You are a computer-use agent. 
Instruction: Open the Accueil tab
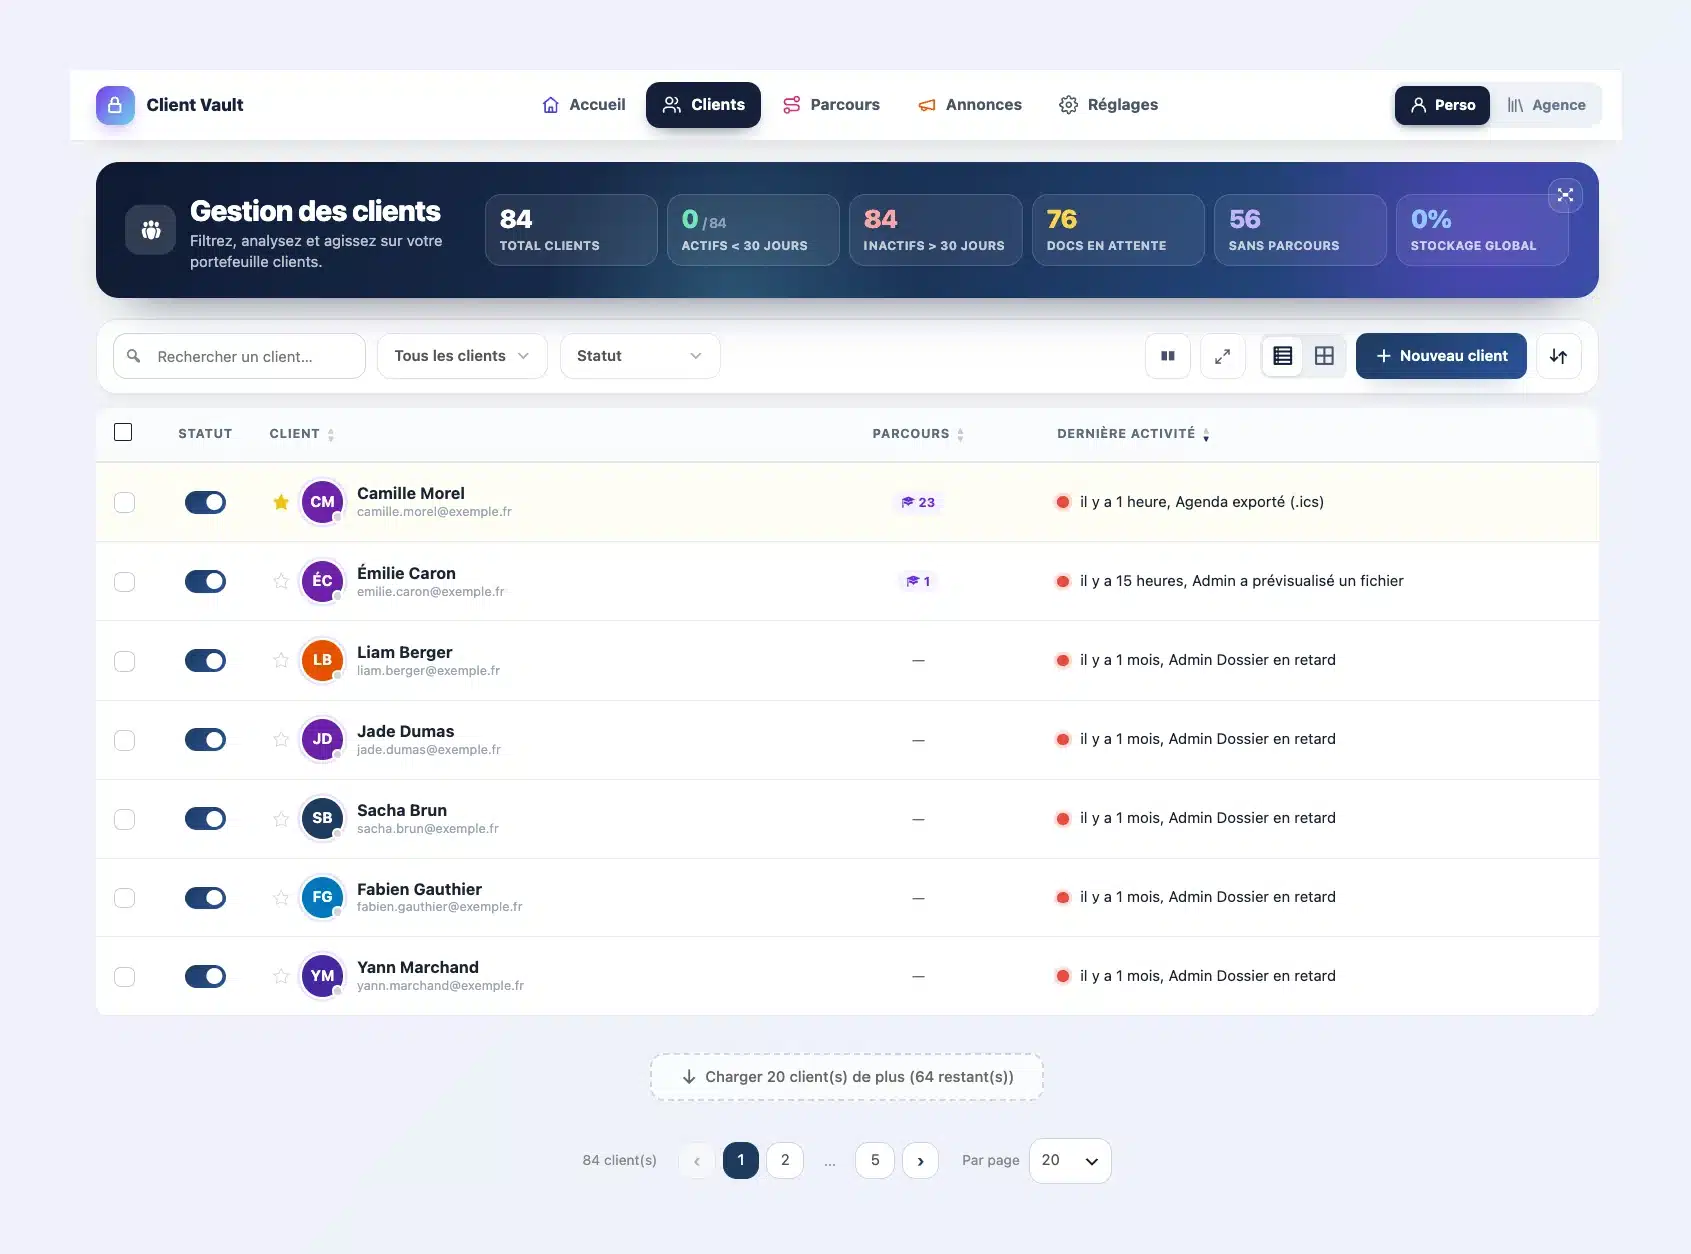click(584, 105)
